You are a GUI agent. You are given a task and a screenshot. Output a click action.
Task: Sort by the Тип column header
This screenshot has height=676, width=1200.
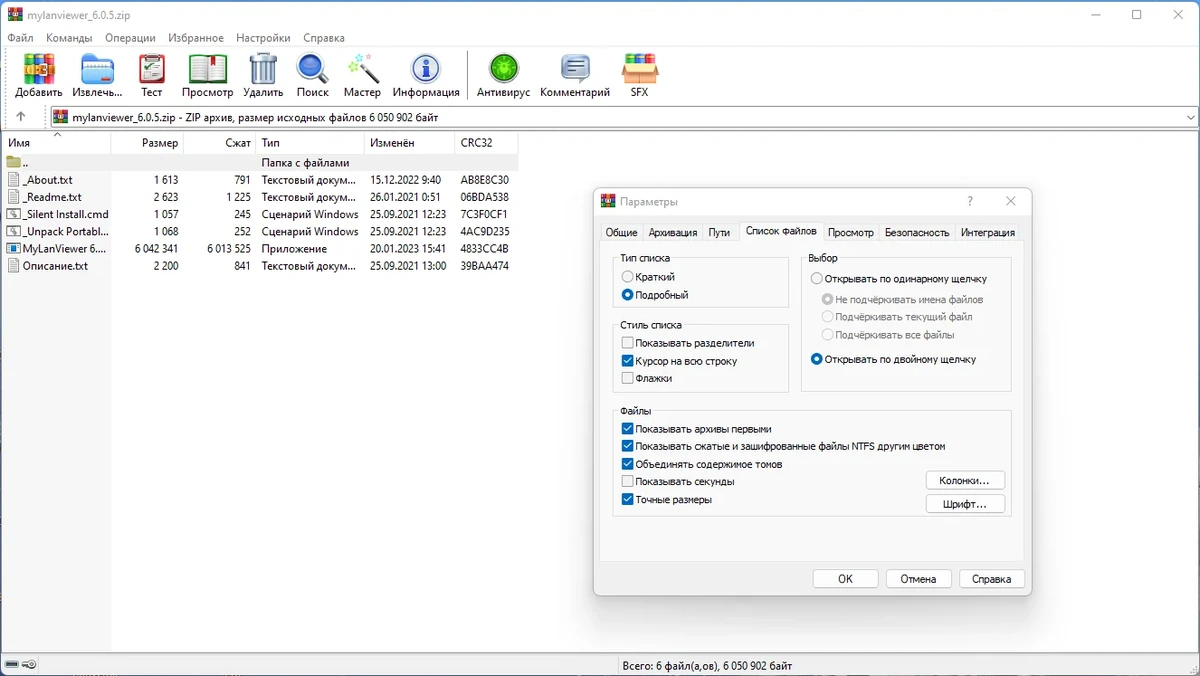311,143
